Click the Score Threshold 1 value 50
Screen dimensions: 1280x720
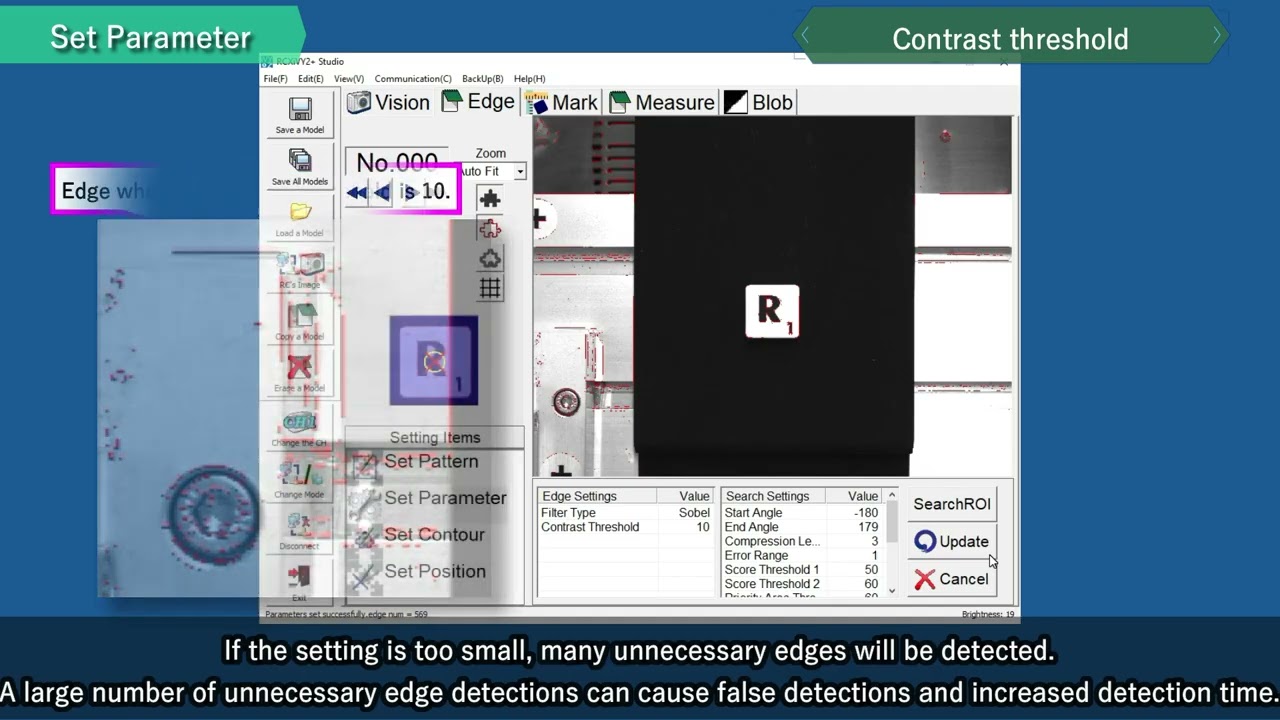click(x=871, y=570)
